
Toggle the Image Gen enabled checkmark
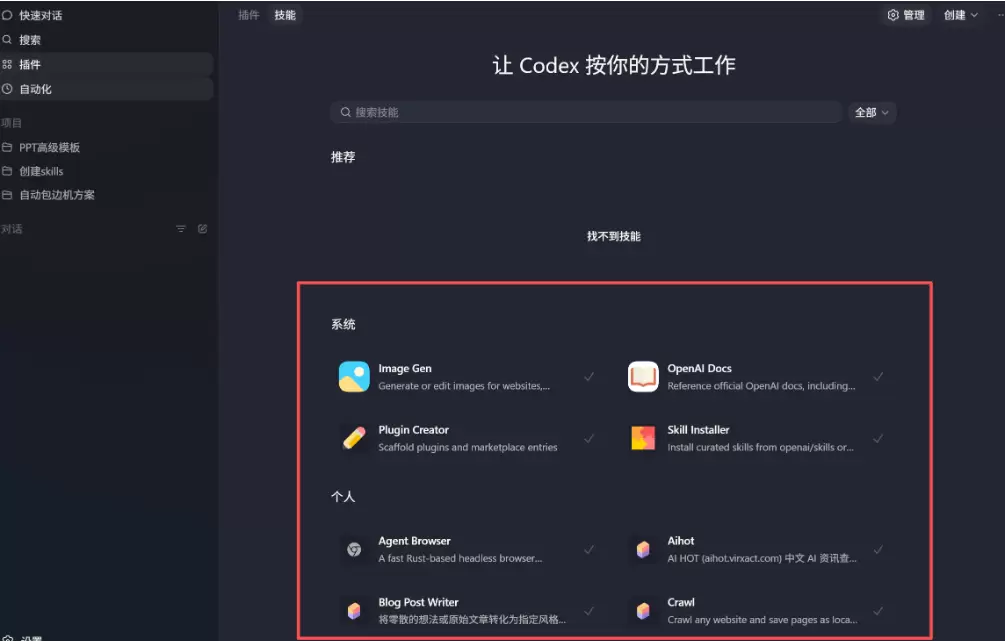(589, 377)
